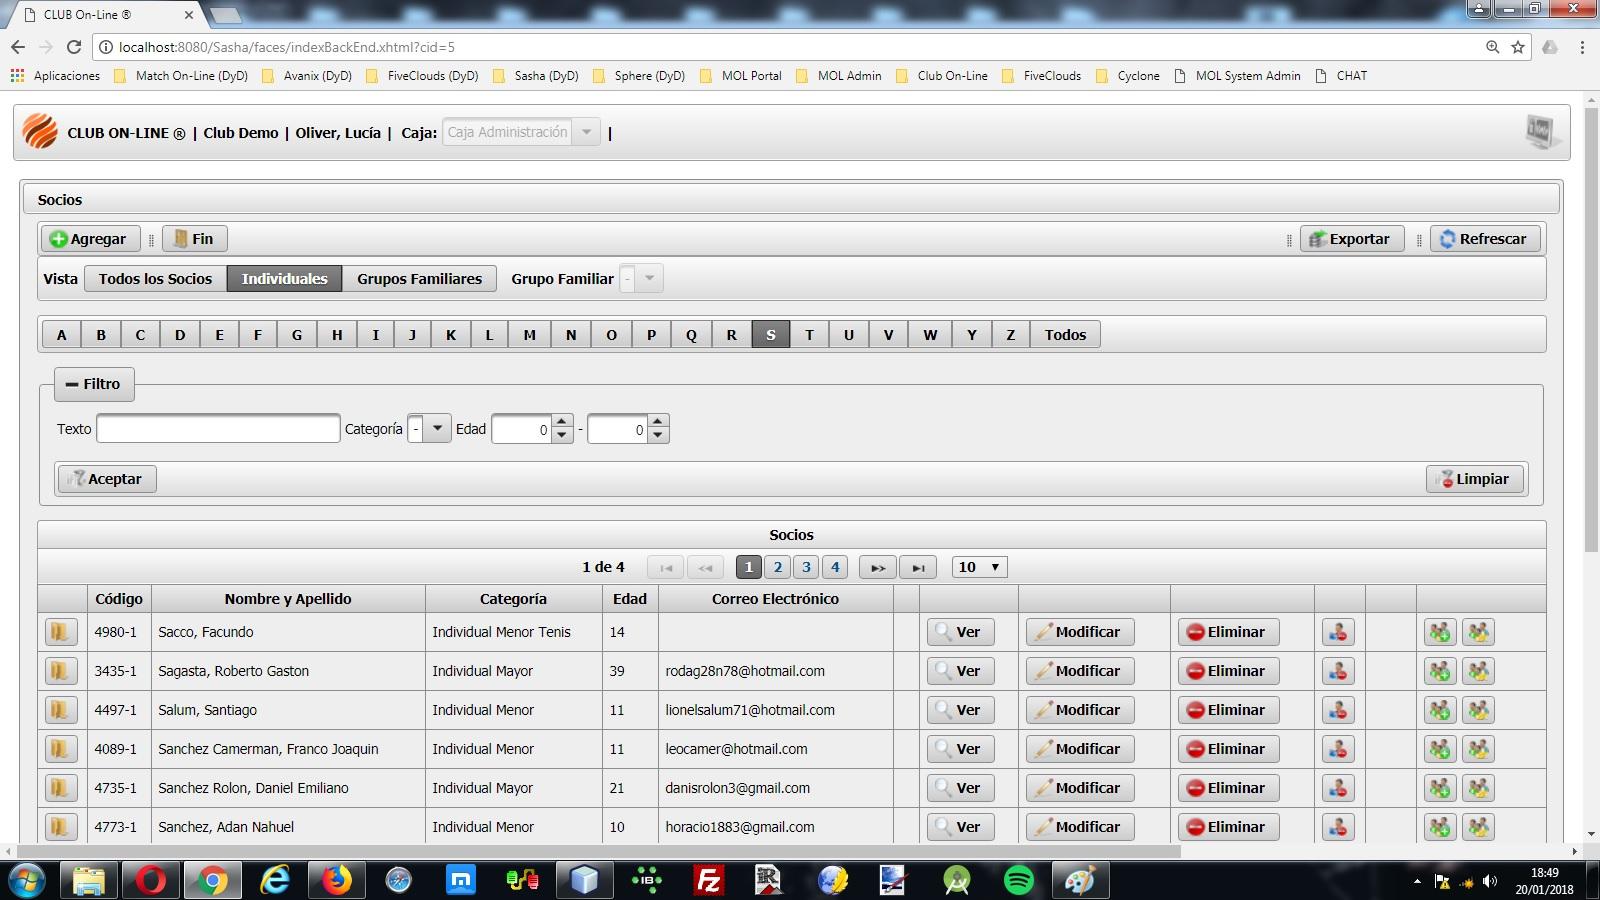
Task: Go to page 3 of Socios
Action: coord(806,567)
